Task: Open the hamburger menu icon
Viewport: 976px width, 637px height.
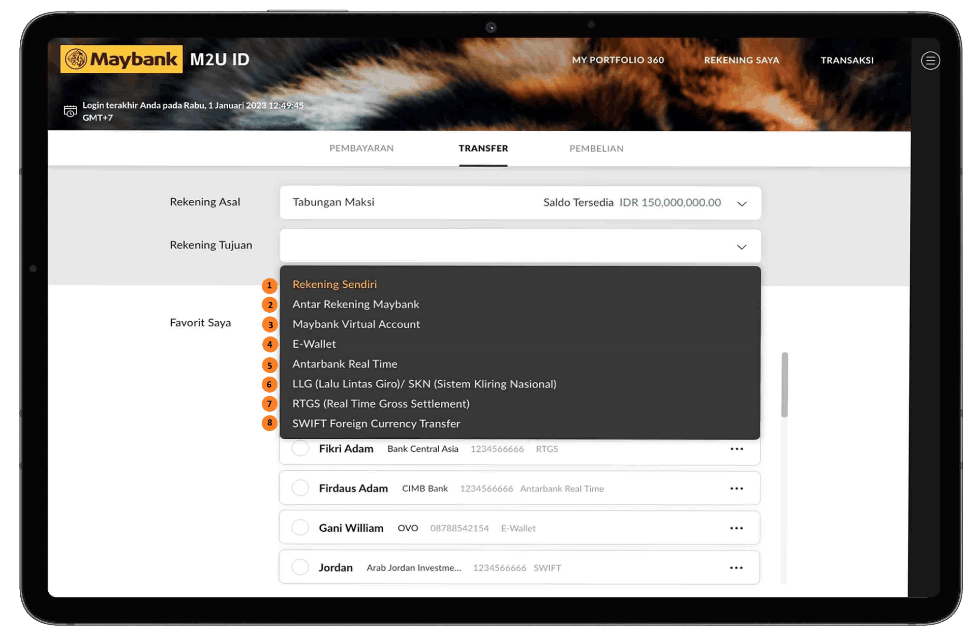Action: click(930, 60)
